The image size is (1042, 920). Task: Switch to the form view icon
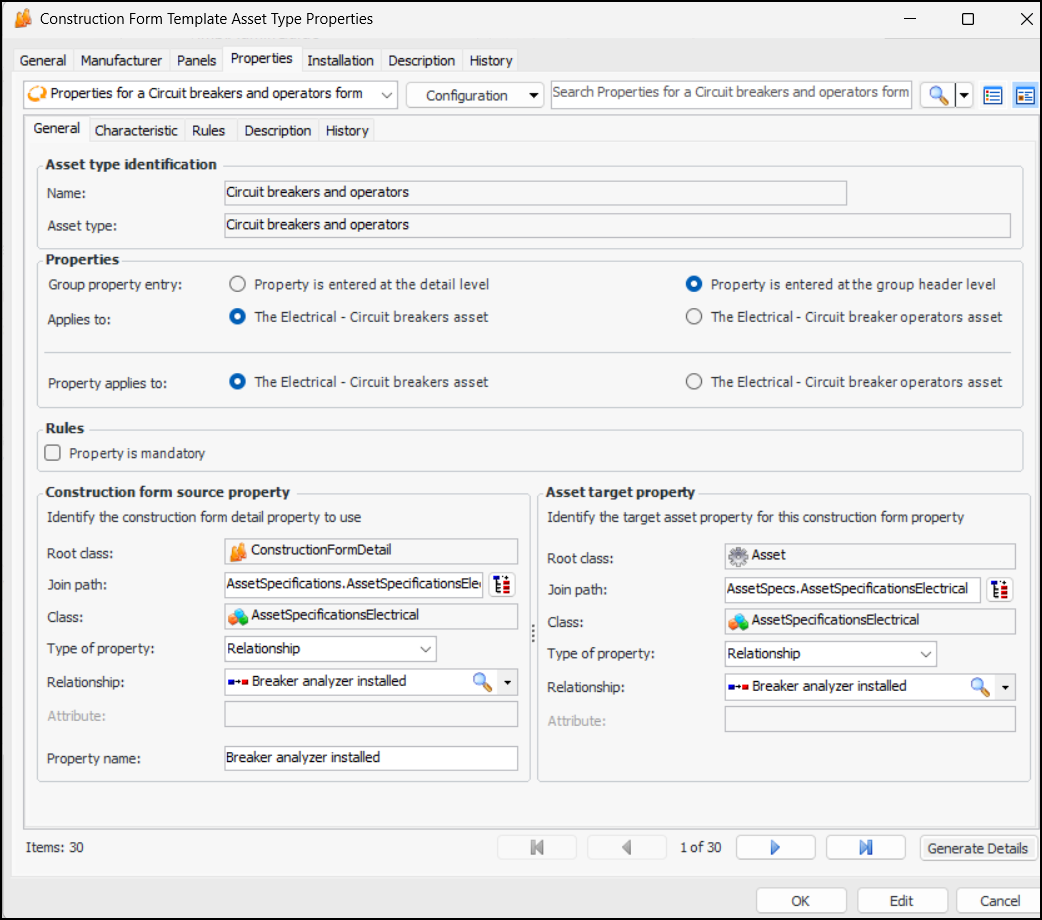click(x=1024, y=95)
